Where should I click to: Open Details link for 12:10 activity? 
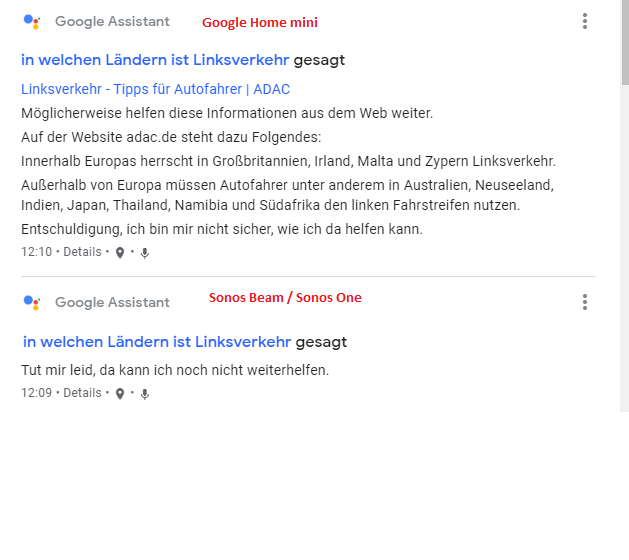[x=82, y=252]
